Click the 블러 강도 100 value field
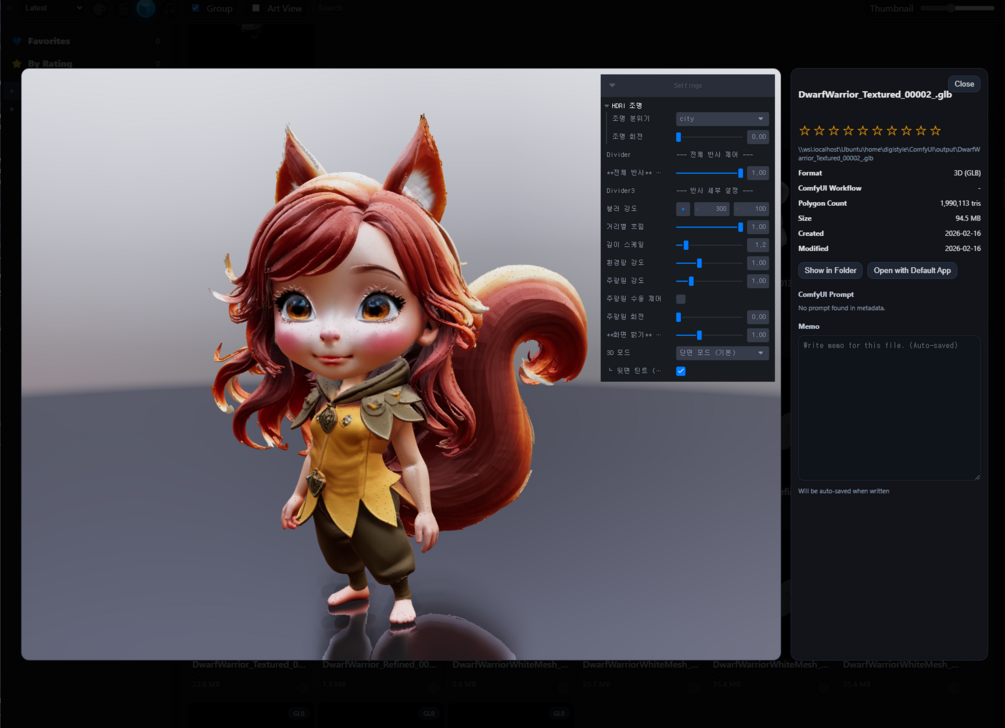 click(751, 209)
